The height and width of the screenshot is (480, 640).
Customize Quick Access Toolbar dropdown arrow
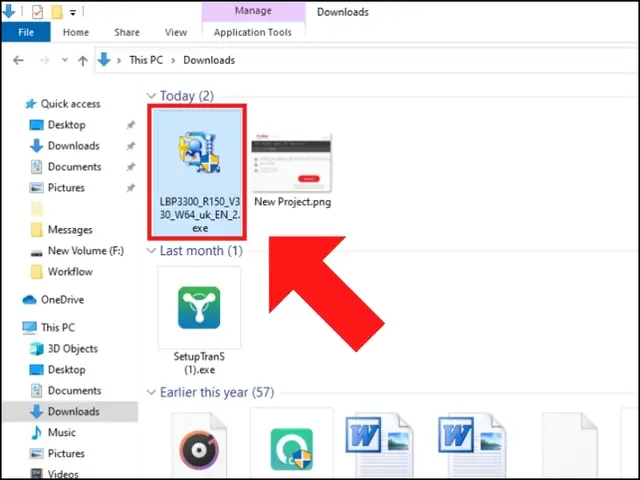[x=74, y=12]
